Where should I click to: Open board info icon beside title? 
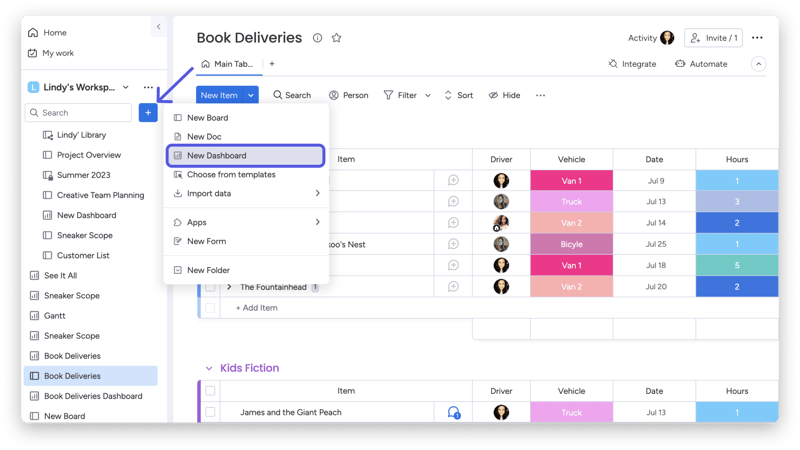point(317,38)
